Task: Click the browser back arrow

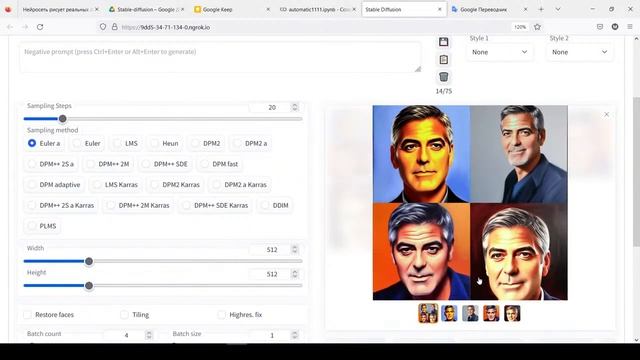Action: click(x=10, y=27)
